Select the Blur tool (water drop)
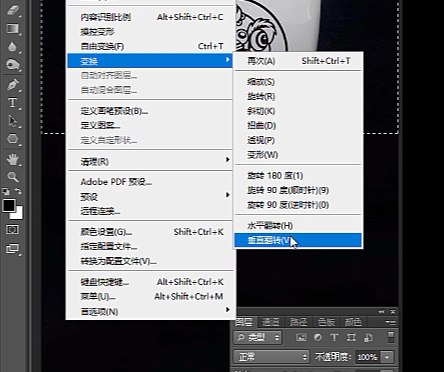The image size is (444, 372). (x=13, y=47)
